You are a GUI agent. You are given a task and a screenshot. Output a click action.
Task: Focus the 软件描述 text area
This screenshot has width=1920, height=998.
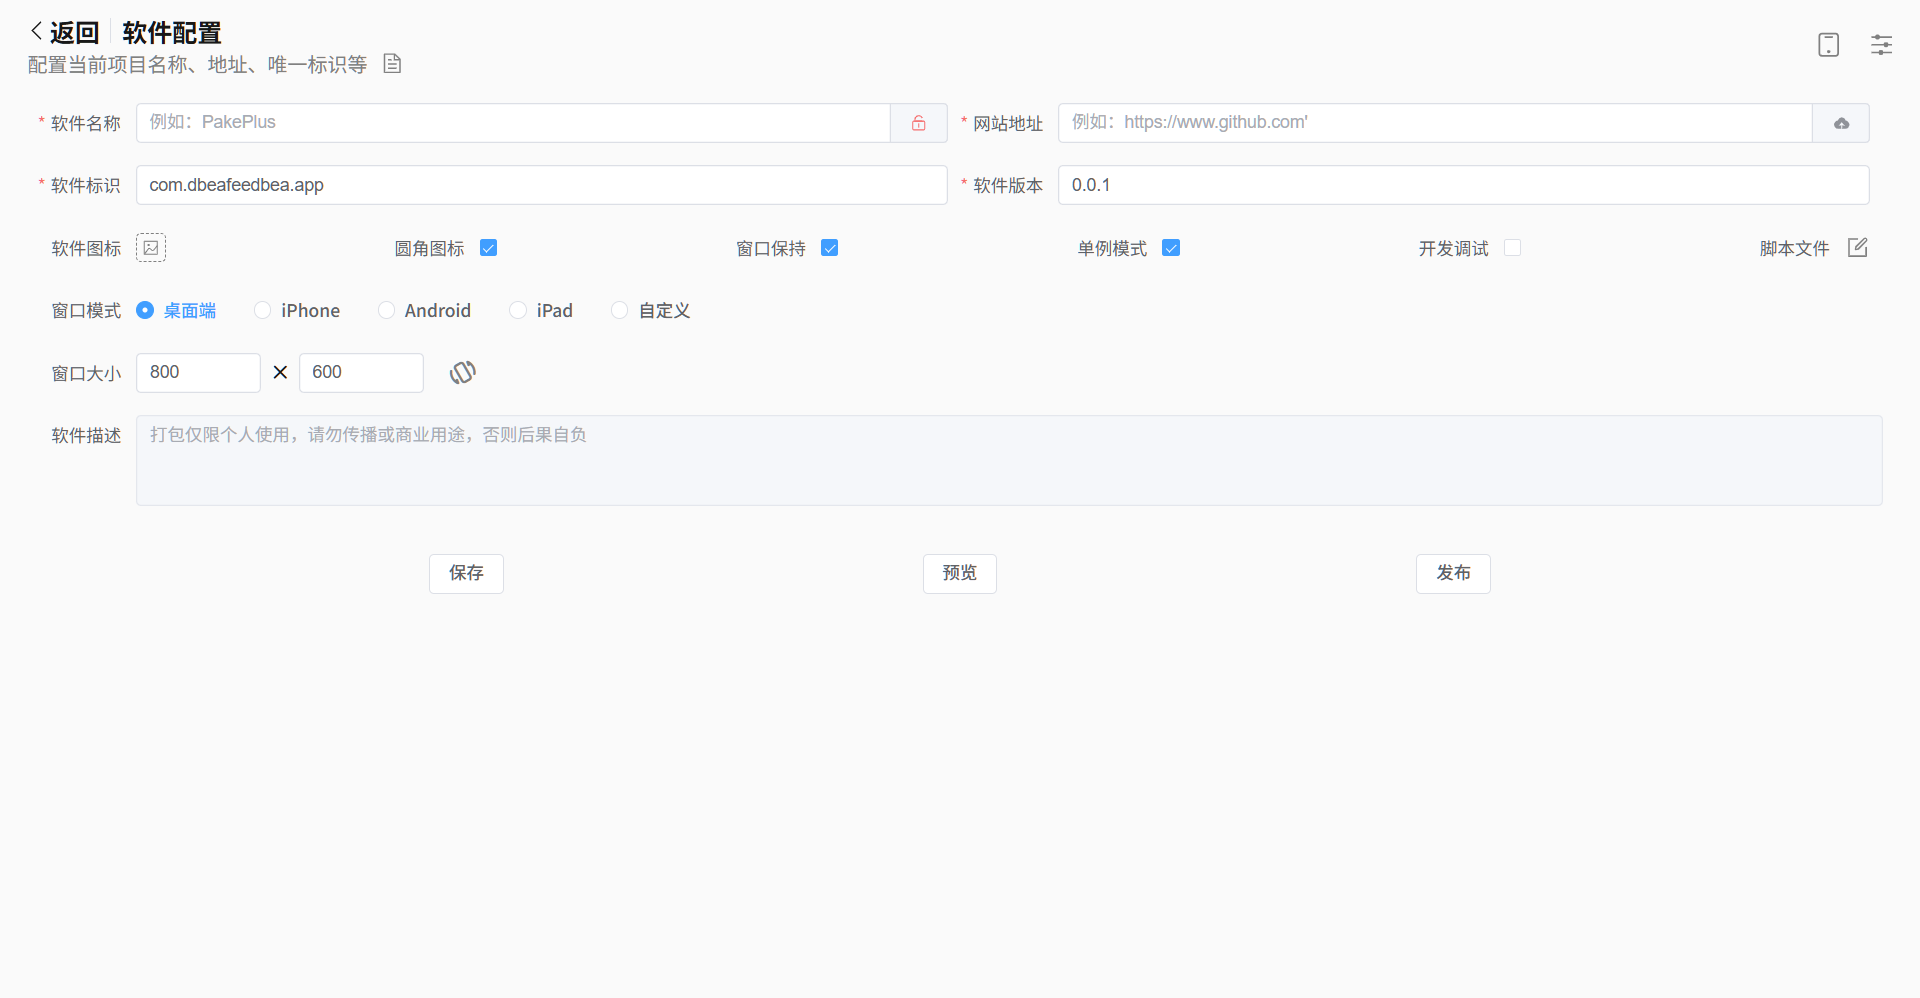pos(1008,460)
